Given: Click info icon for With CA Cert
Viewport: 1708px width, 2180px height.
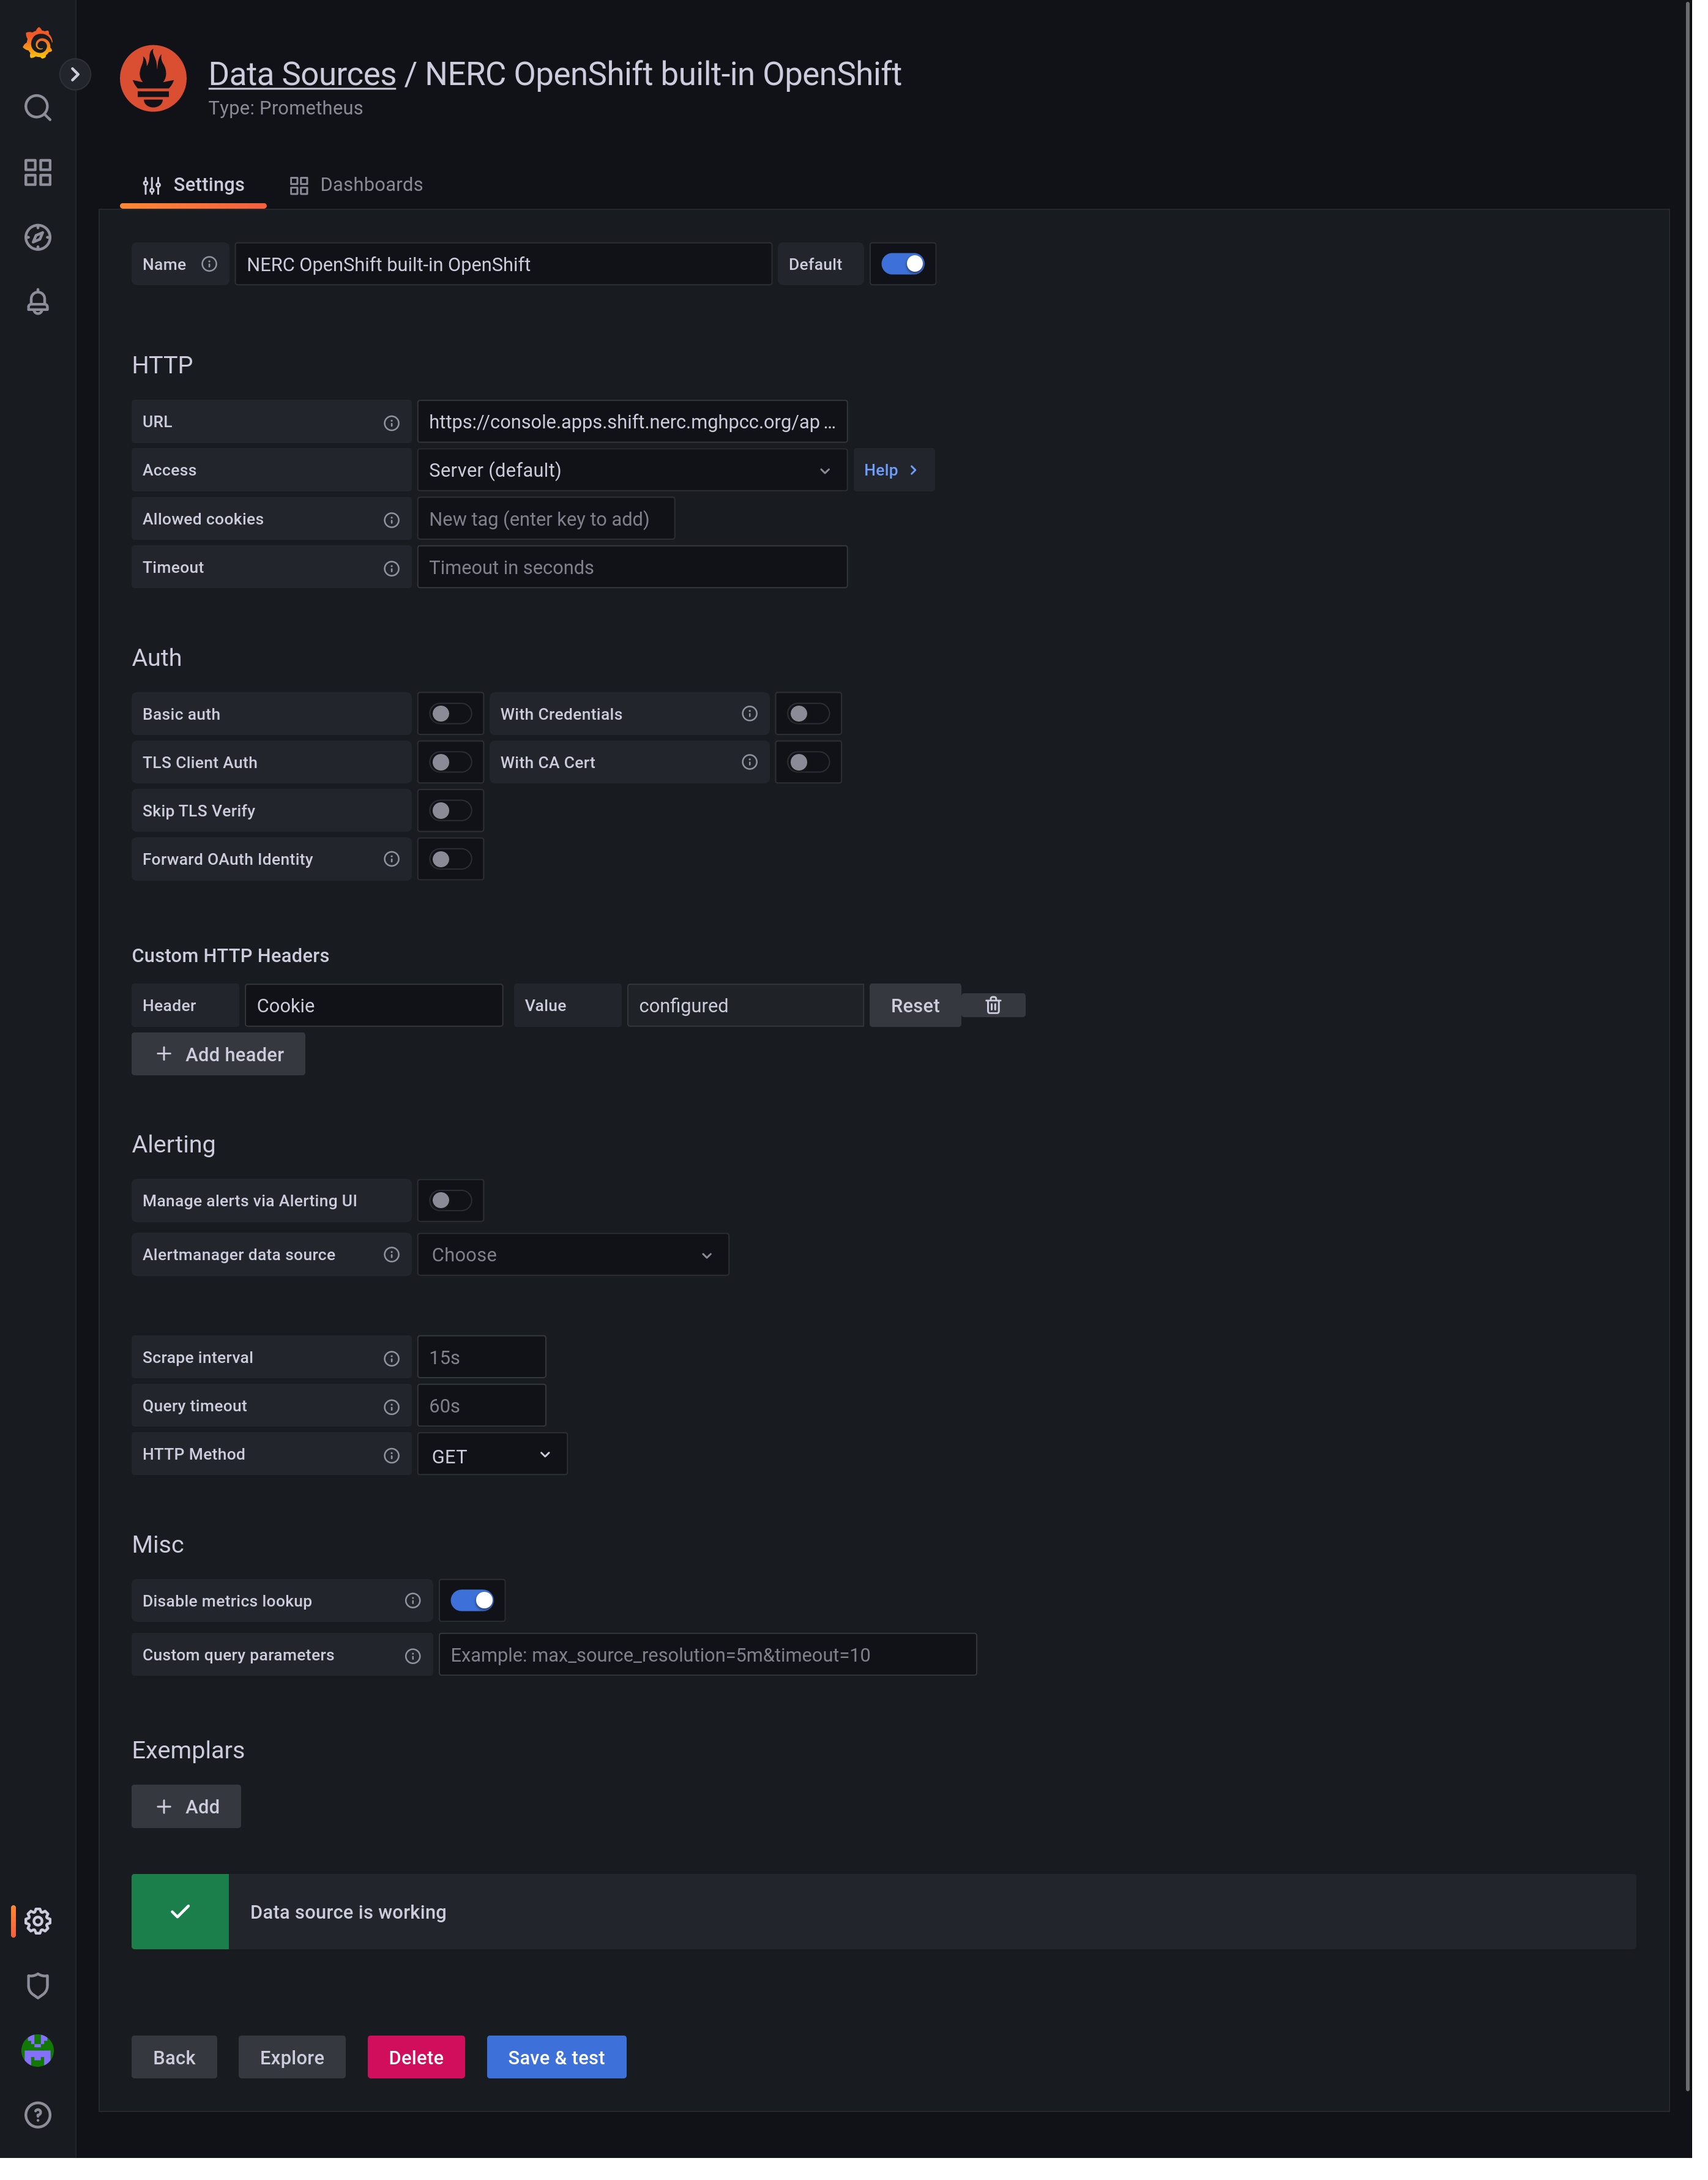Looking at the screenshot, I should pos(756,769).
